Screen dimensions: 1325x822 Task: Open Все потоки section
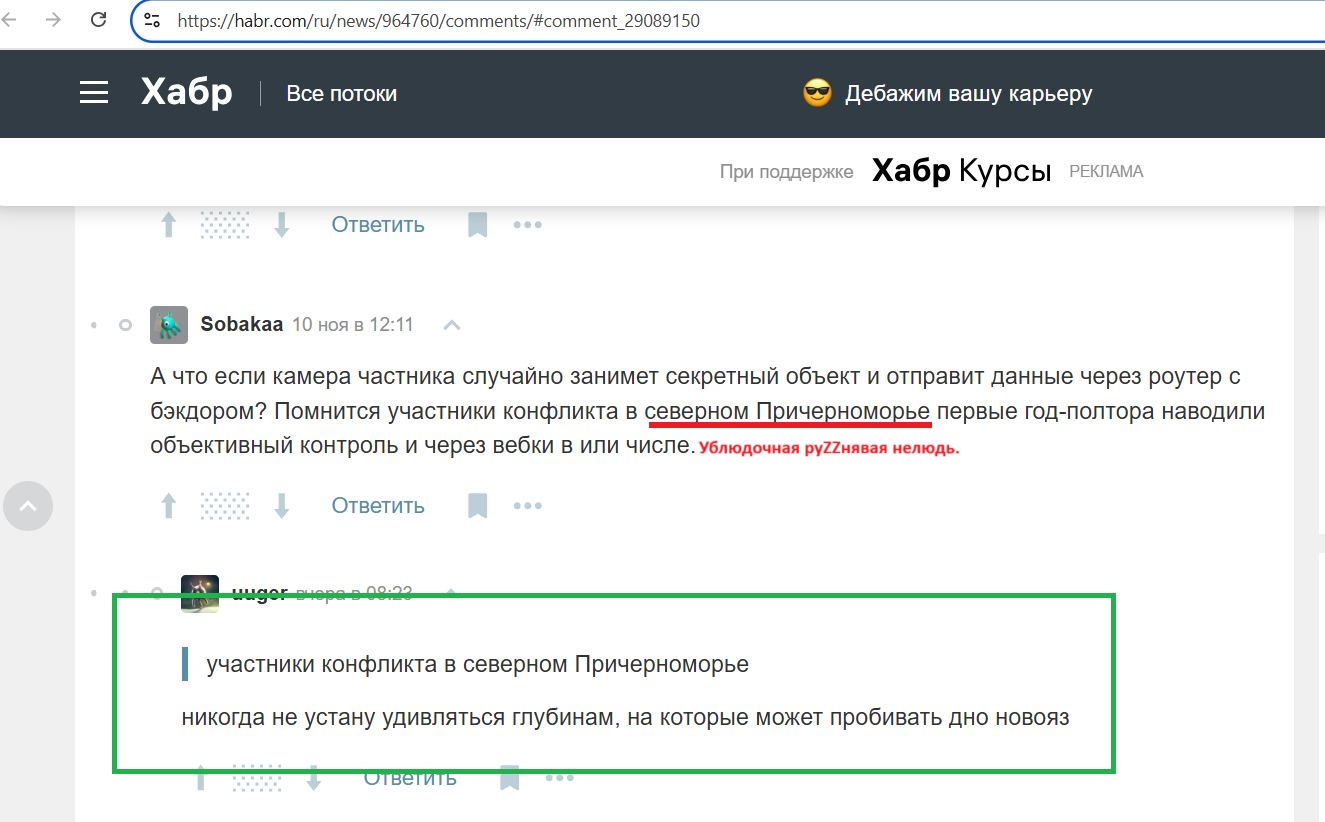coord(341,93)
